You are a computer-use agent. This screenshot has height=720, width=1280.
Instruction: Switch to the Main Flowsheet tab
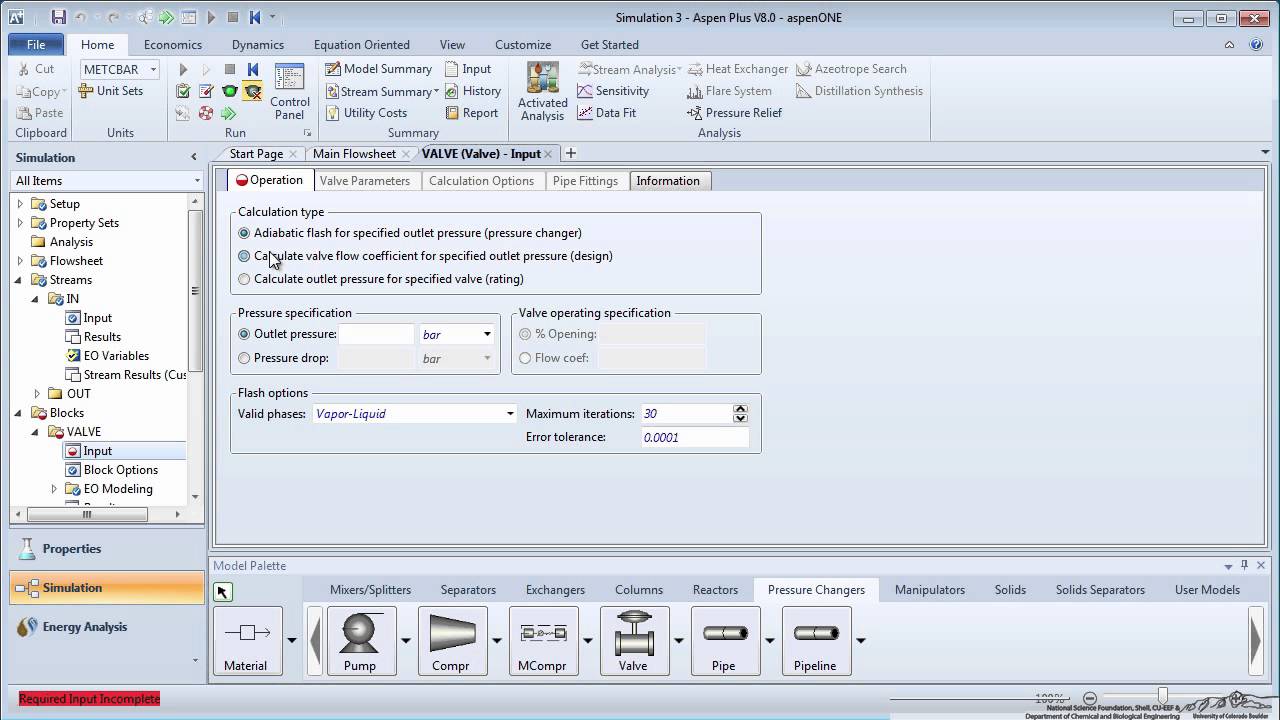pyautogui.click(x=354, y=154)
